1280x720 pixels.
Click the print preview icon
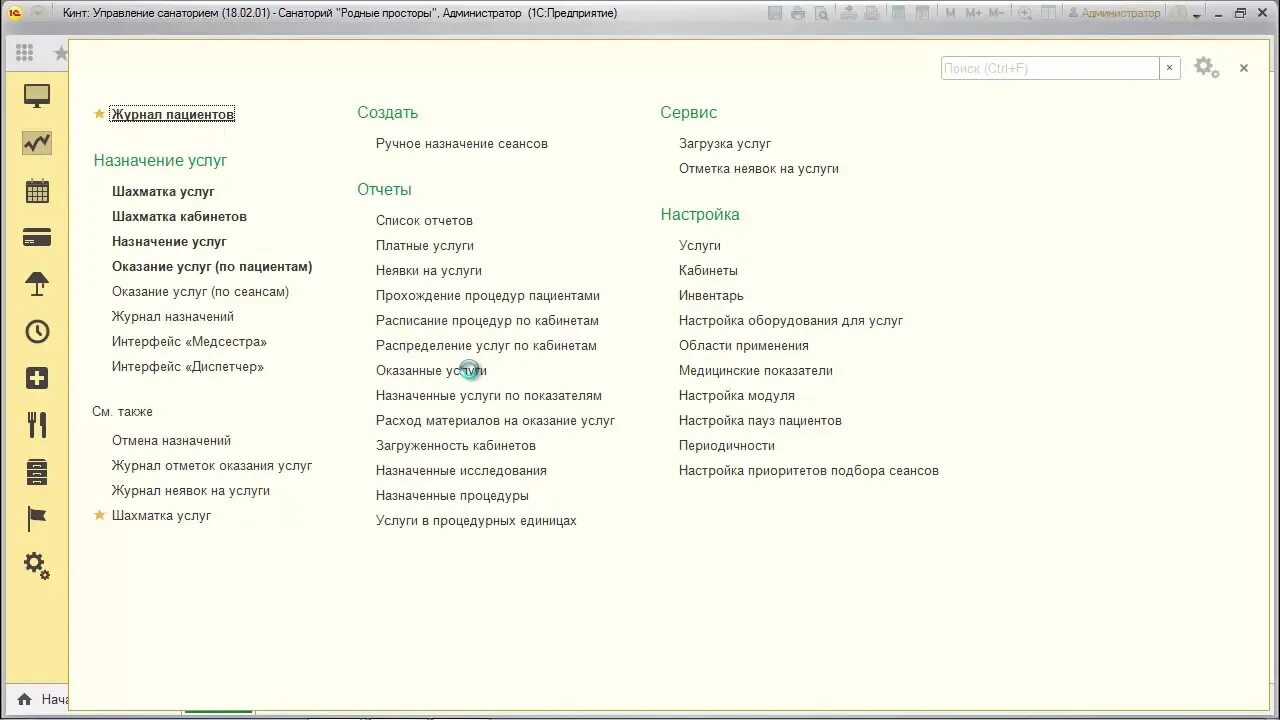822,13
